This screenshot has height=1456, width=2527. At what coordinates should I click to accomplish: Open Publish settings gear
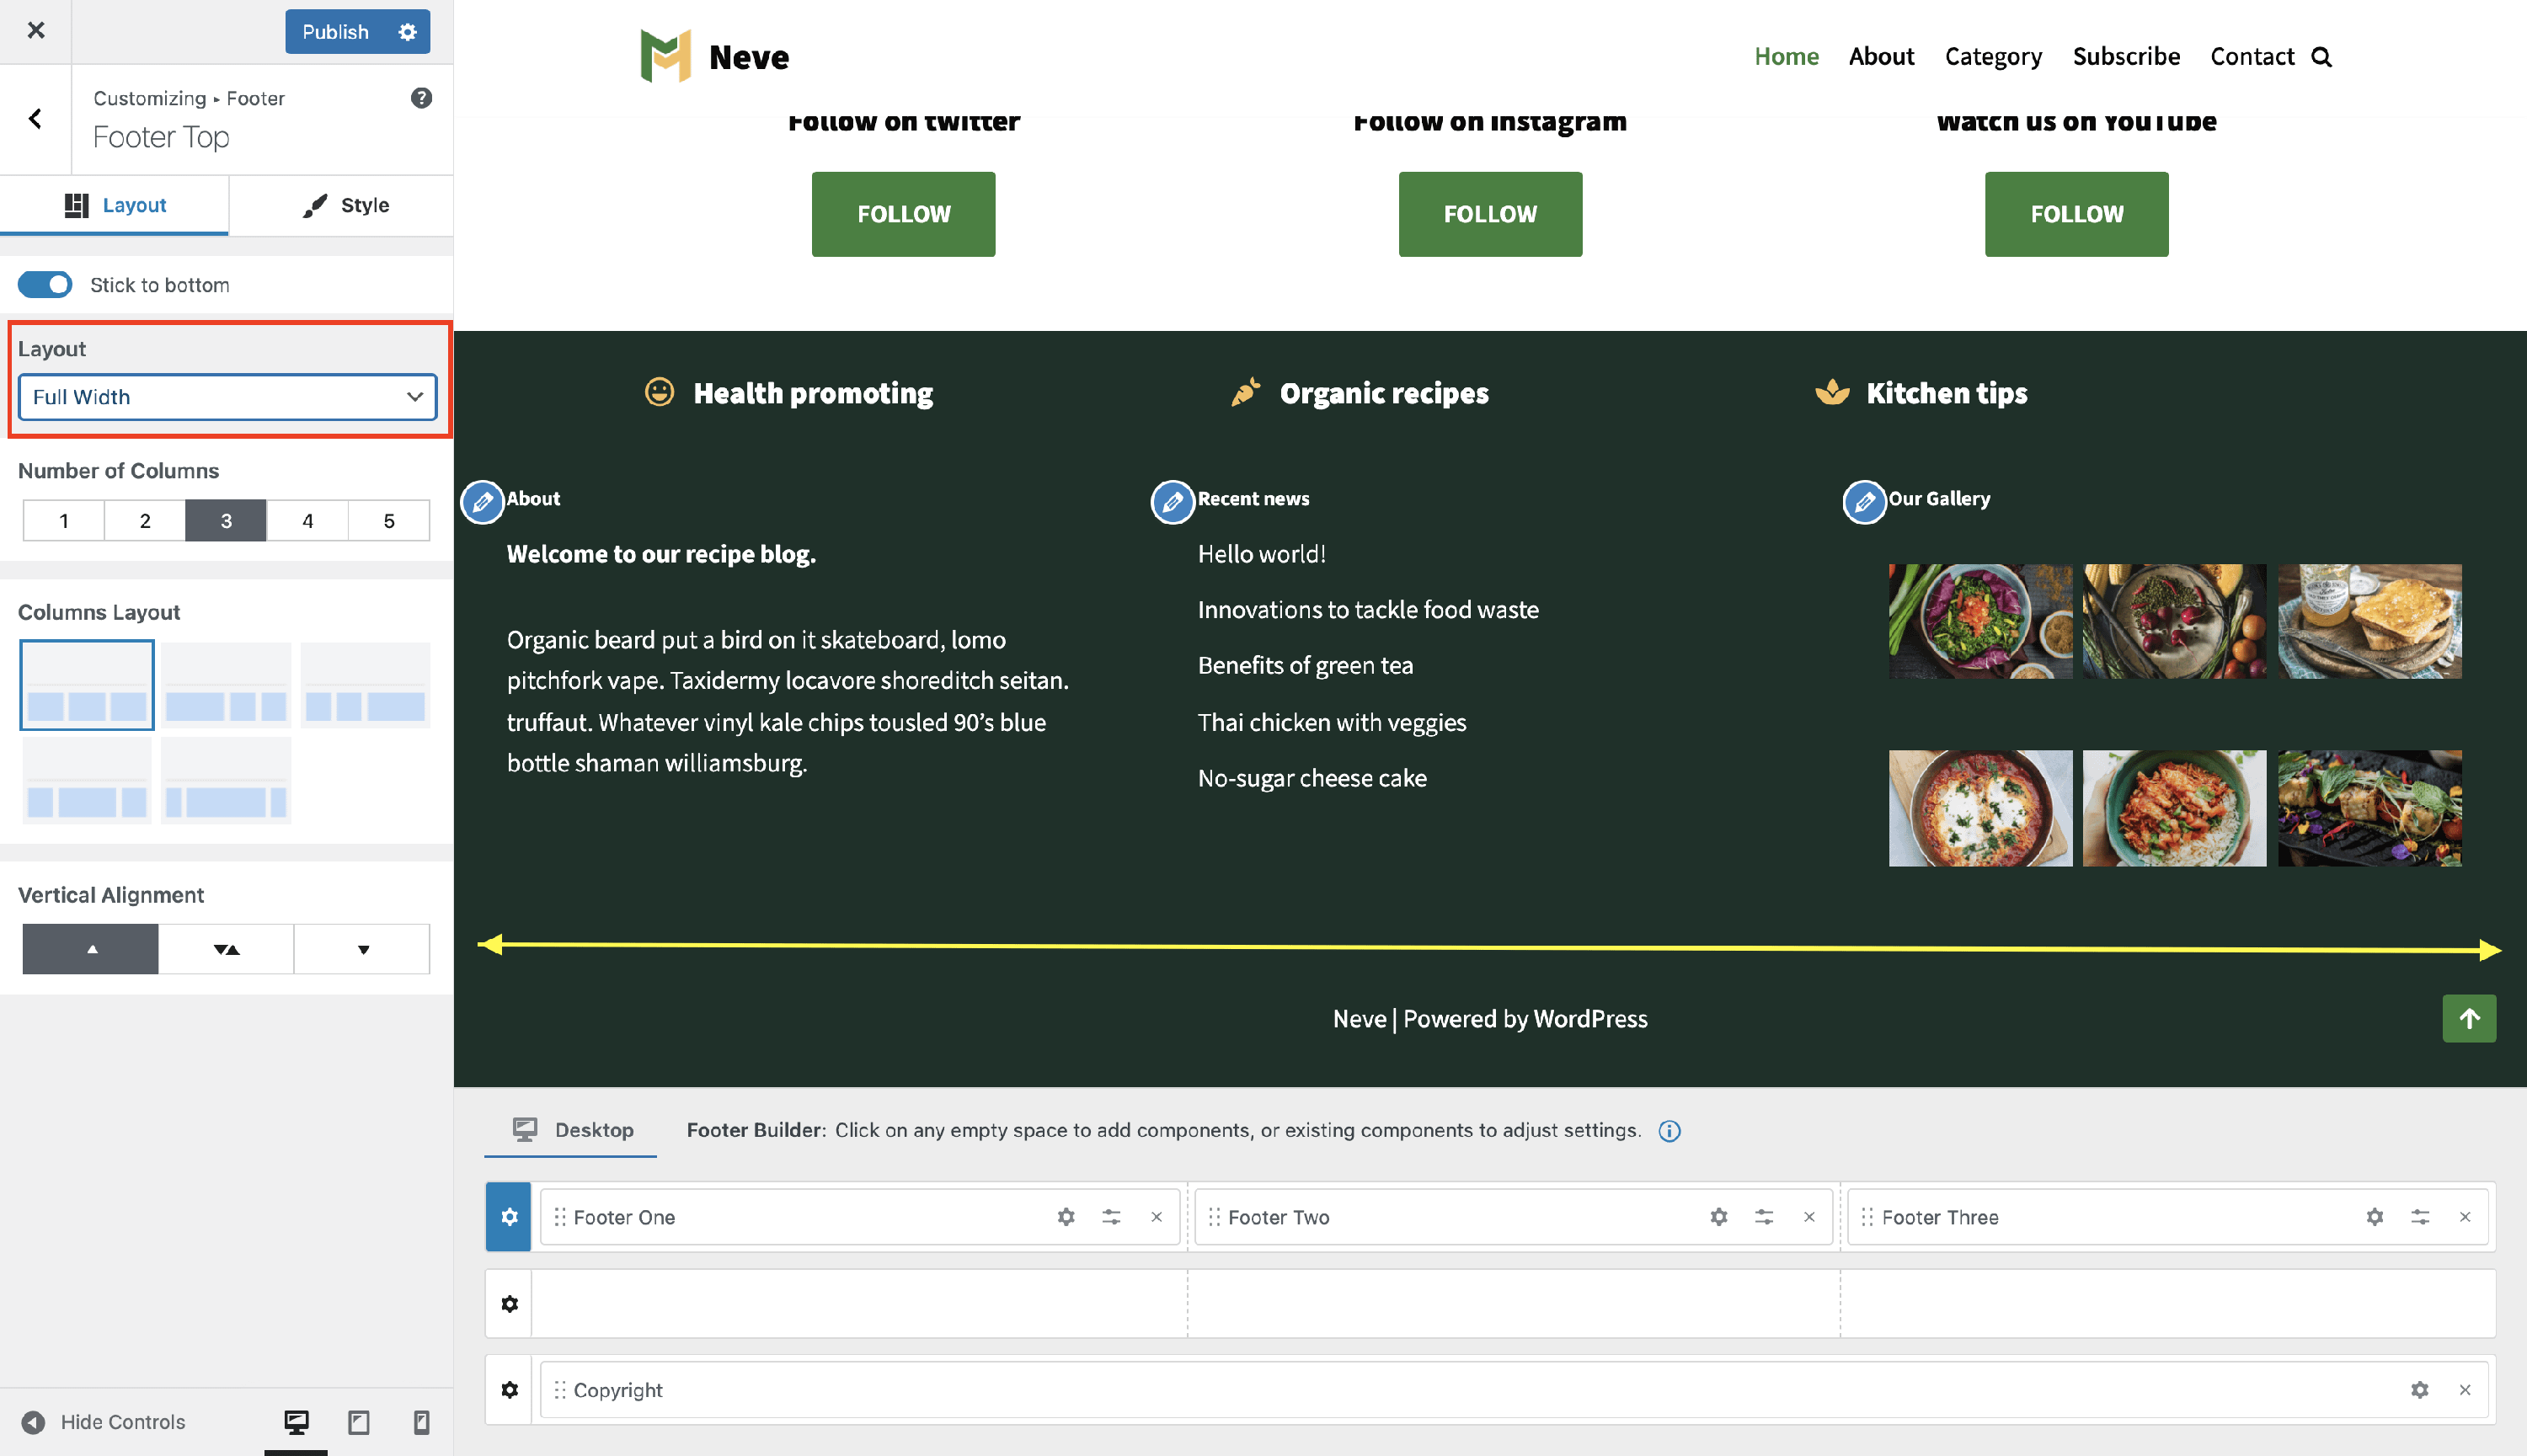click(x=407, y=32)
